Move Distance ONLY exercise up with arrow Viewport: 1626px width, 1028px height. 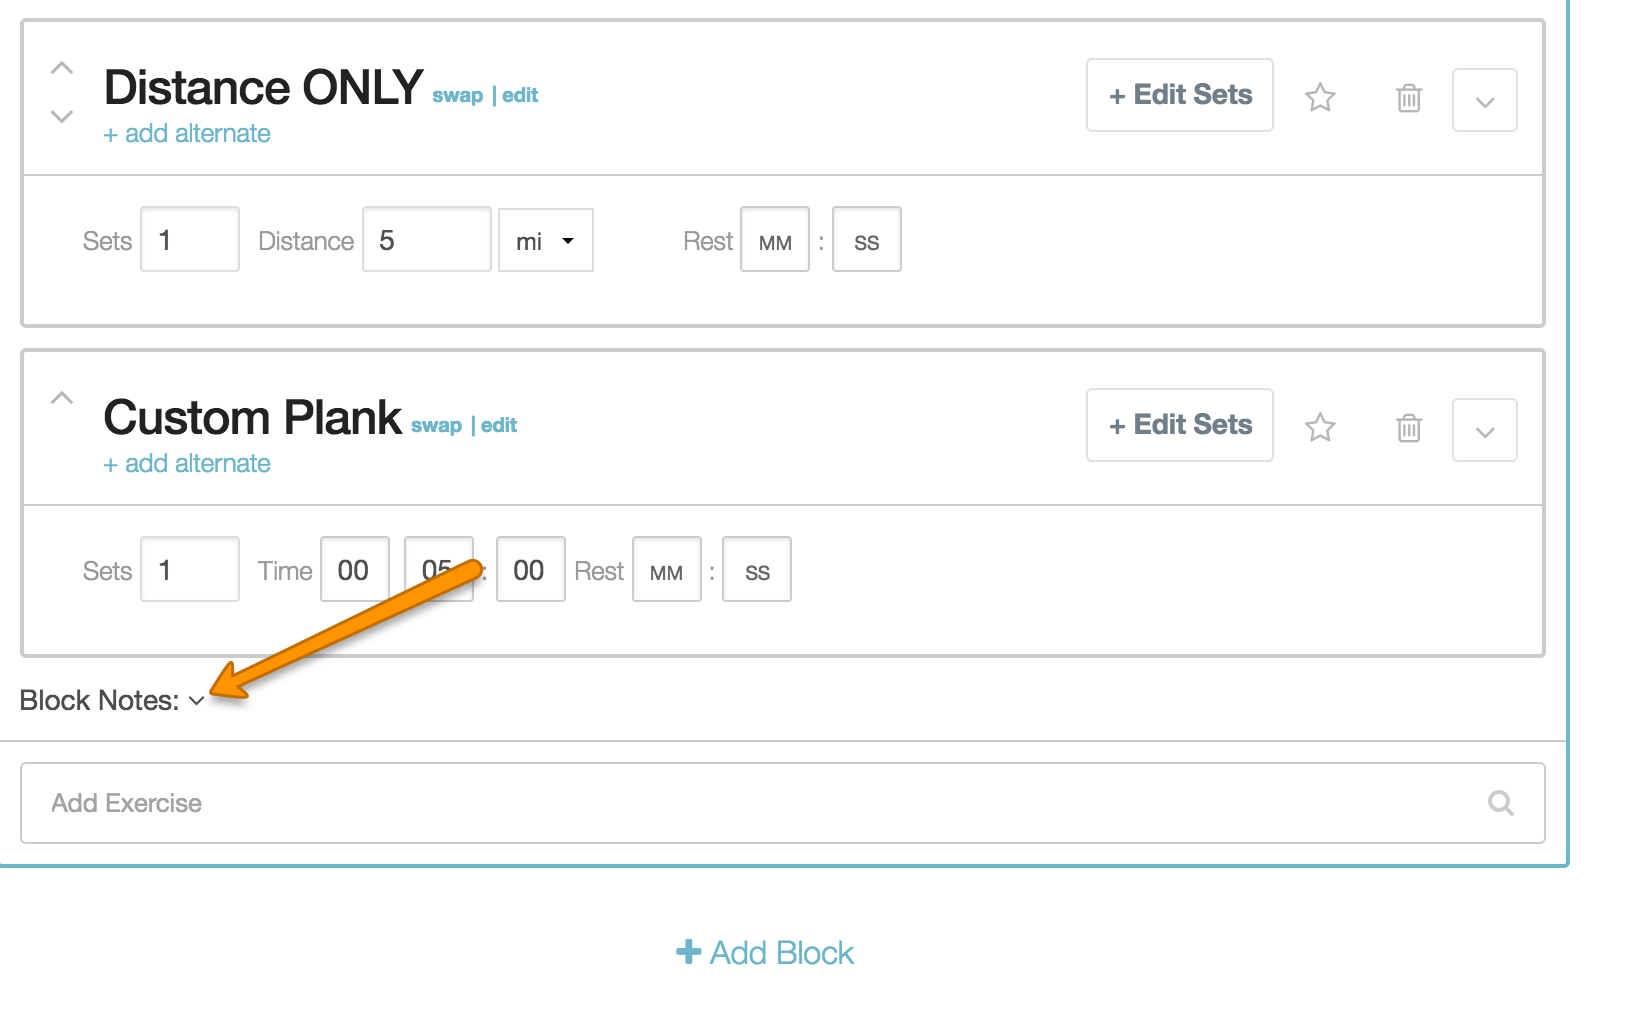point(62,68)
